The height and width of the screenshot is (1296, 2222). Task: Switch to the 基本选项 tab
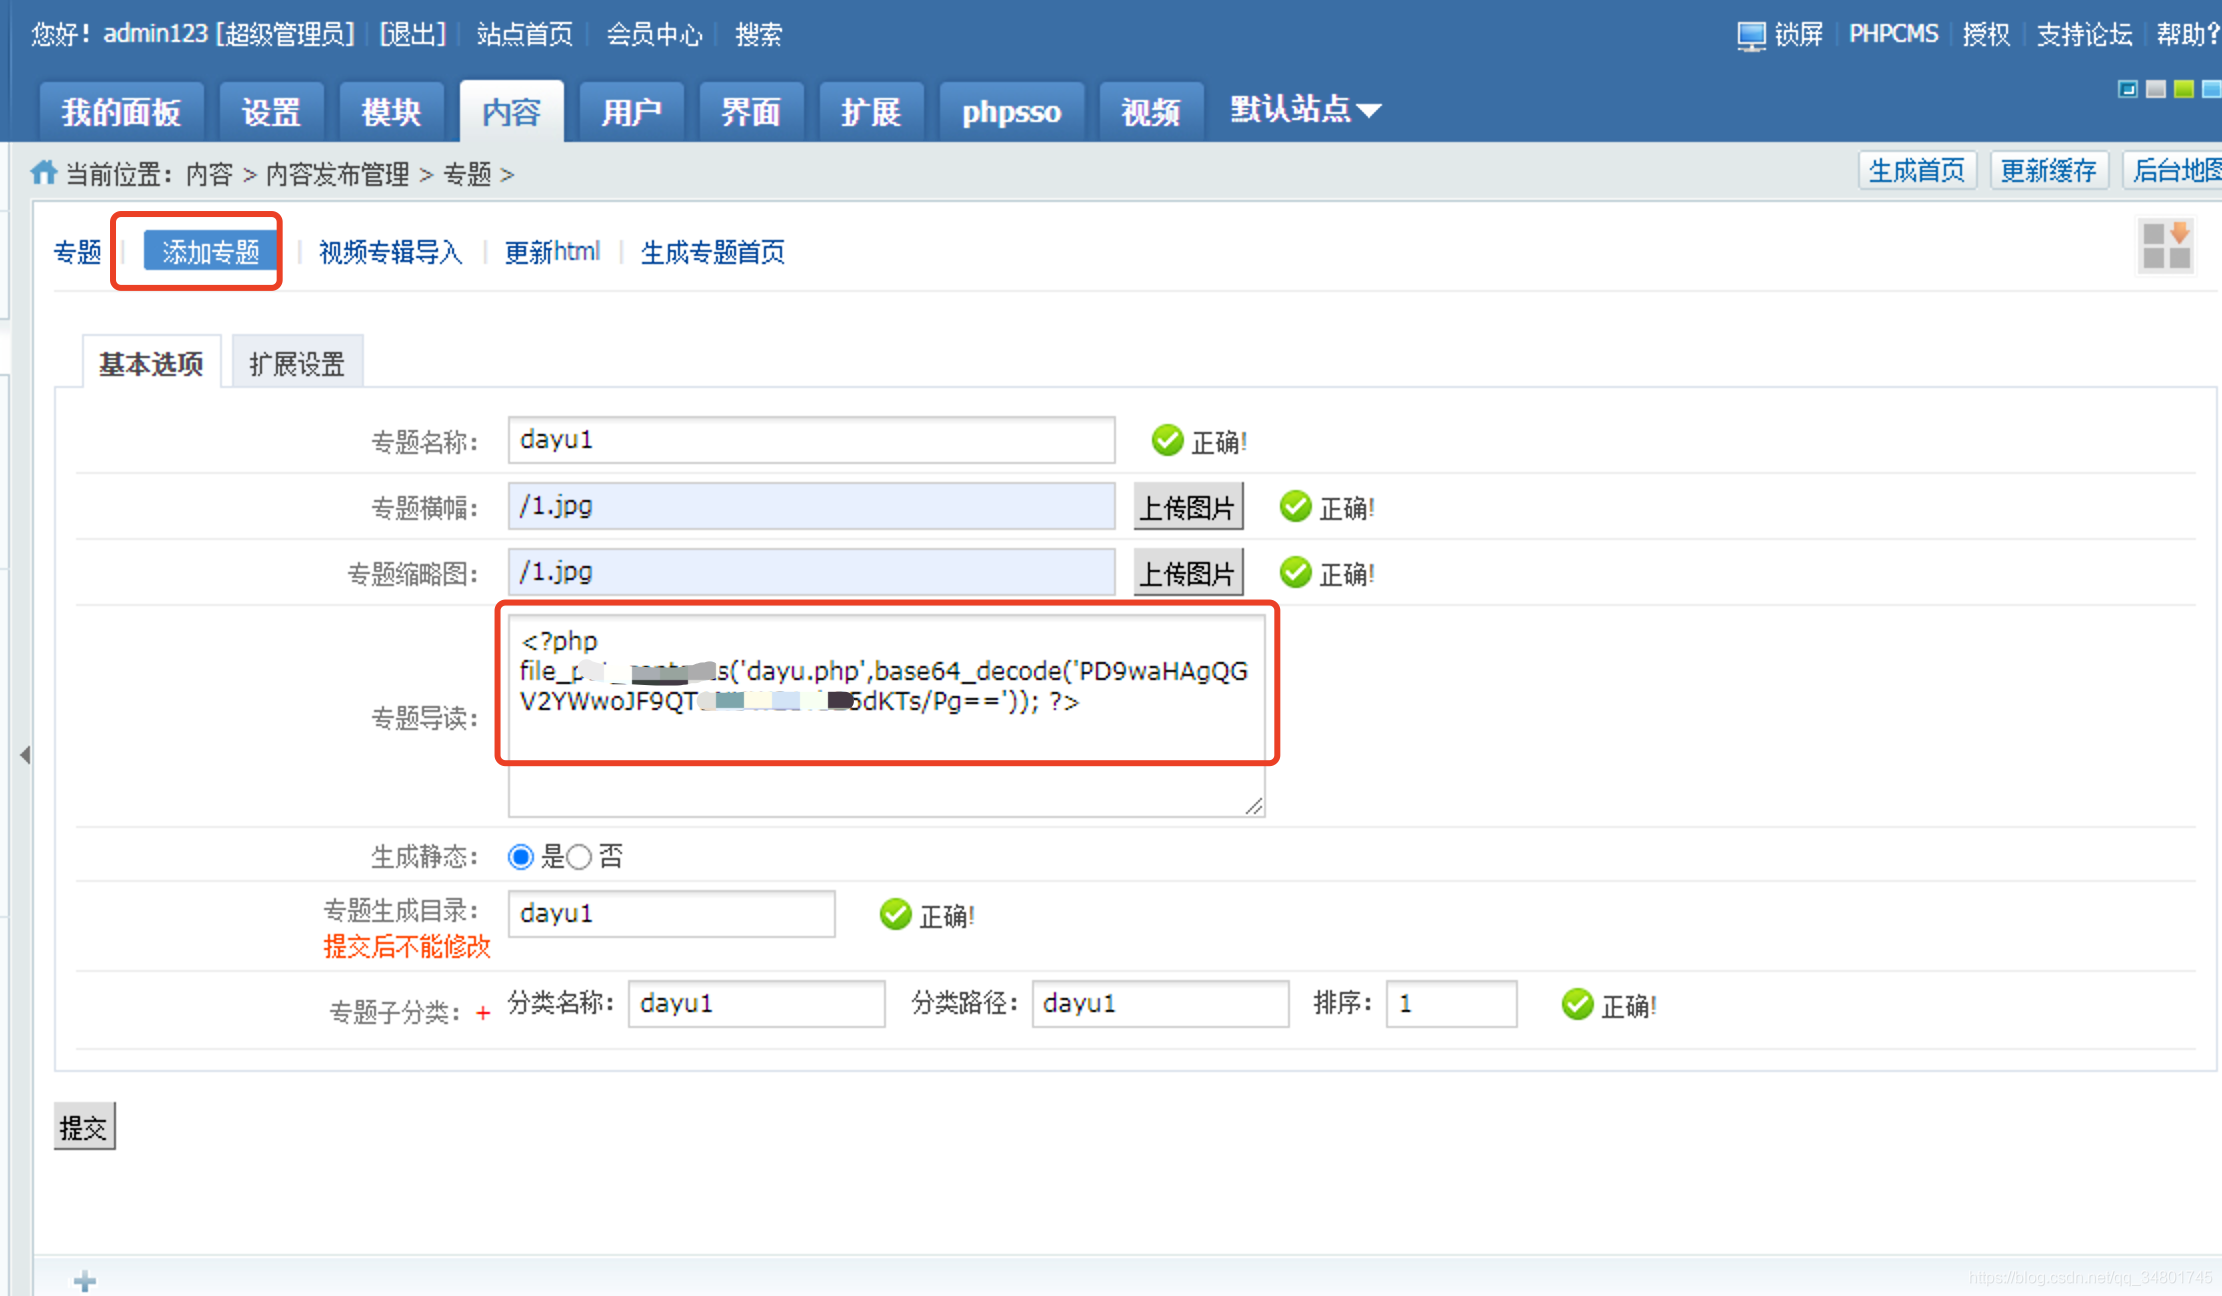(x=151, y=363)
